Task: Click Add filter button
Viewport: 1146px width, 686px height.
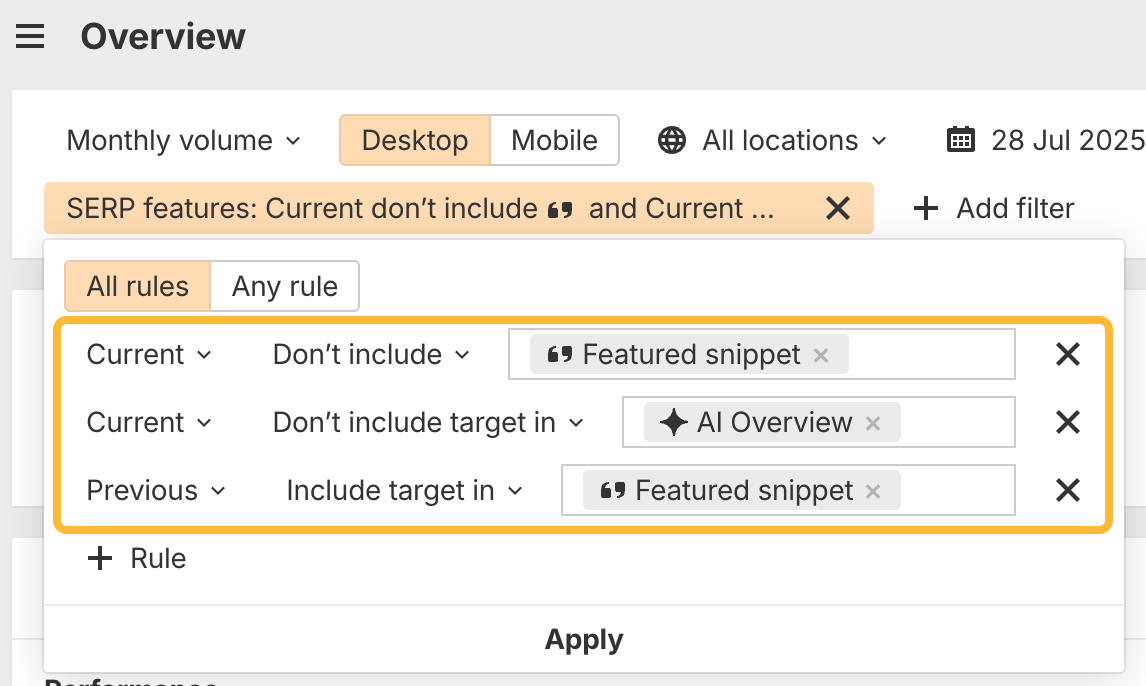Action: [x=995, y=208]
